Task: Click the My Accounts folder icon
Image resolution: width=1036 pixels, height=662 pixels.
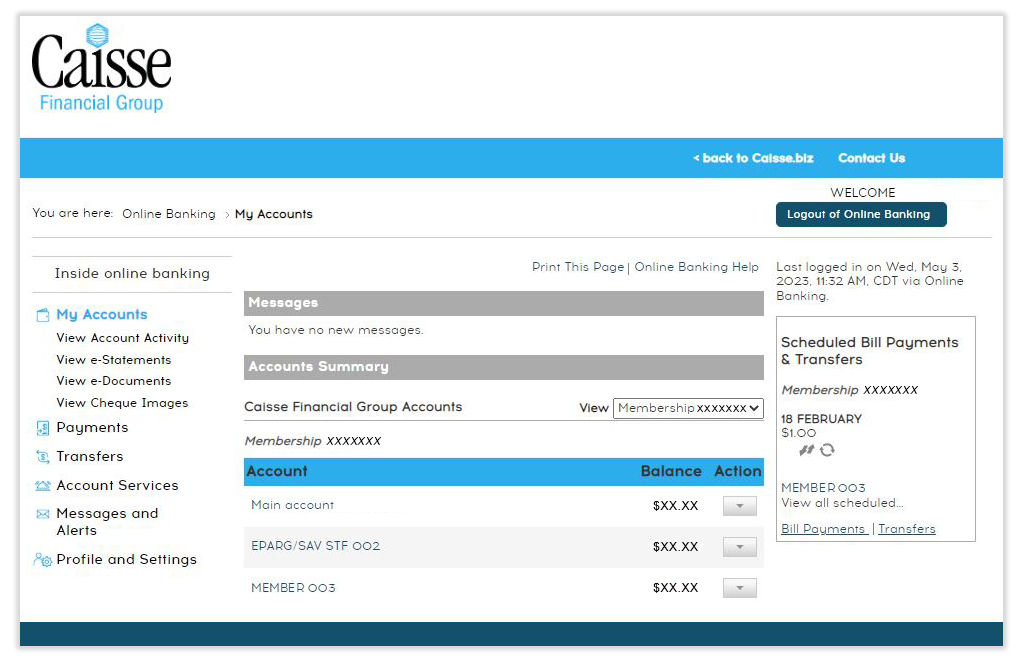Action: coord(43,315)
